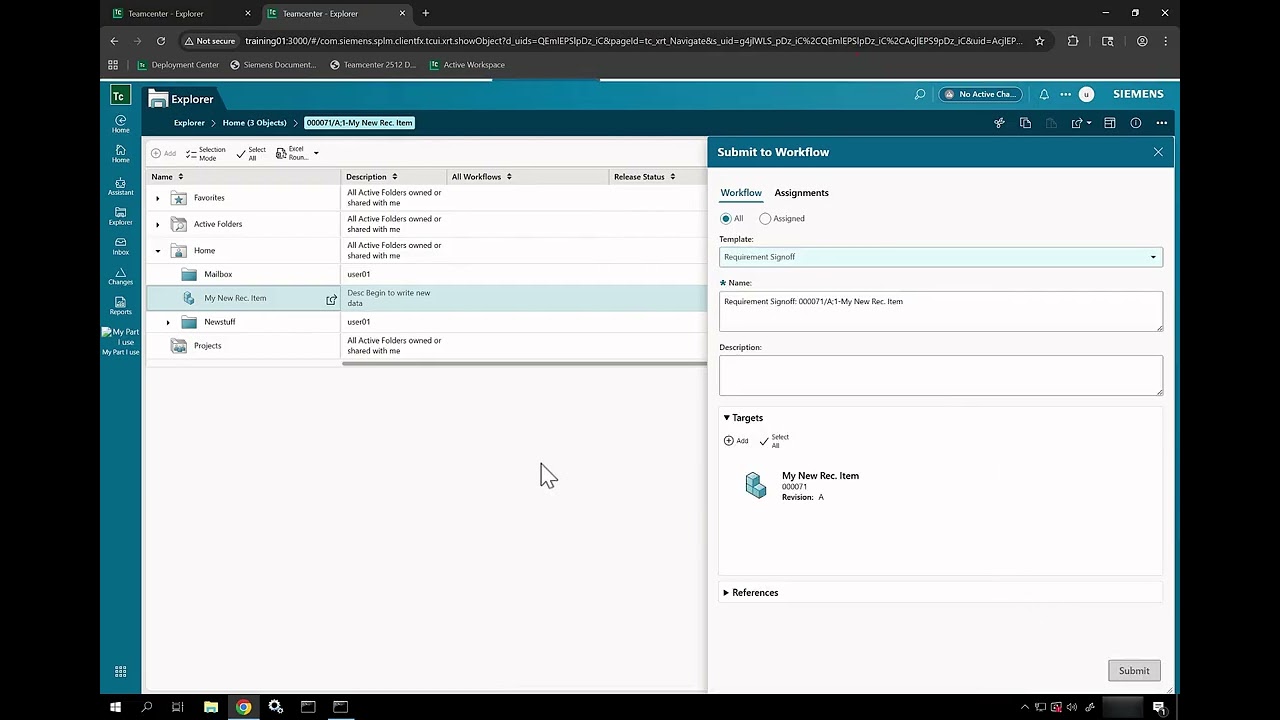The image size is (1280, 720).
Task: Select the All radio button
Action: [726, 218]
